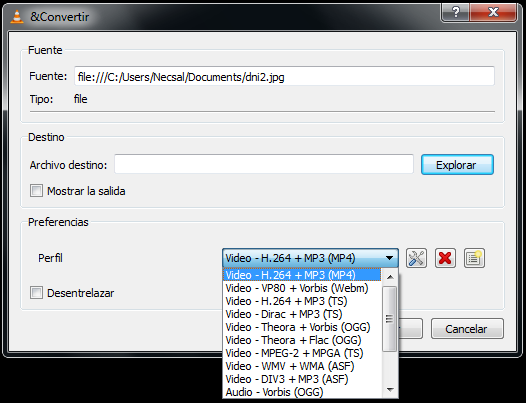This screenshot has width=526, height=403.
Task: Click the profile list scroll down arrow
Action: click(x=390, y=390)
